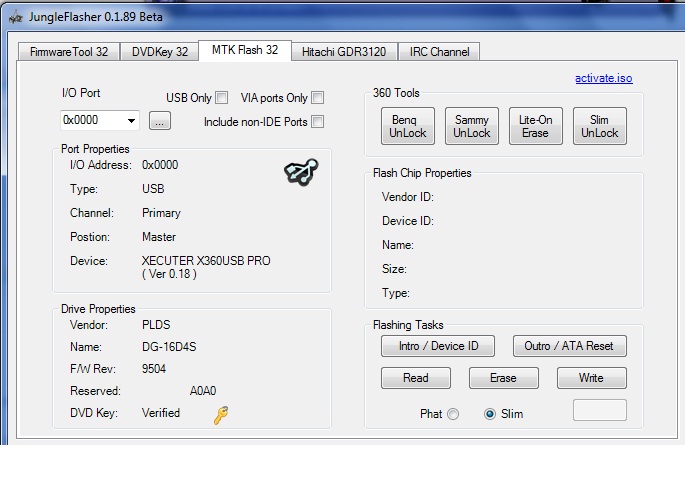Viewport: 685px width, 492px height.
Task: Open the I/O Port 0x0000 dropdown
Action: click(100, 120)
